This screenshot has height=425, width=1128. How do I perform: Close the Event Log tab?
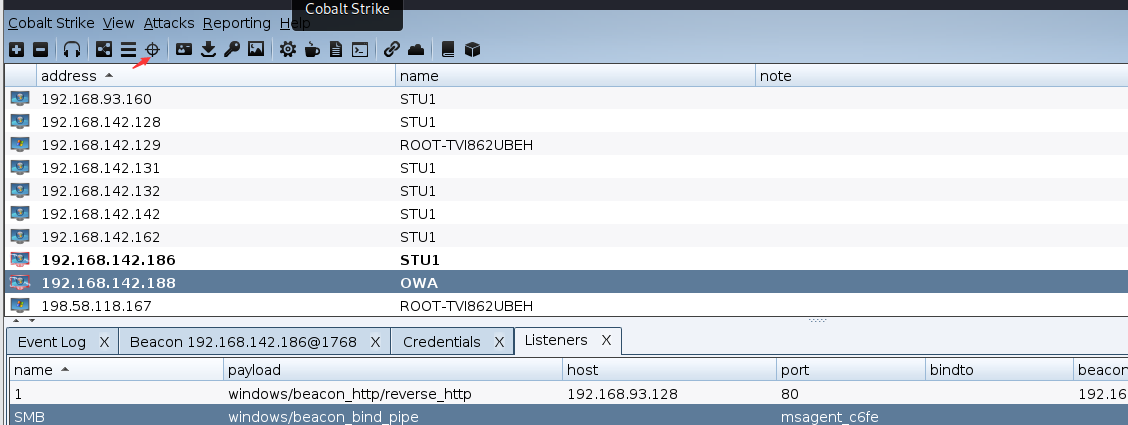click(x=104, y=342)
